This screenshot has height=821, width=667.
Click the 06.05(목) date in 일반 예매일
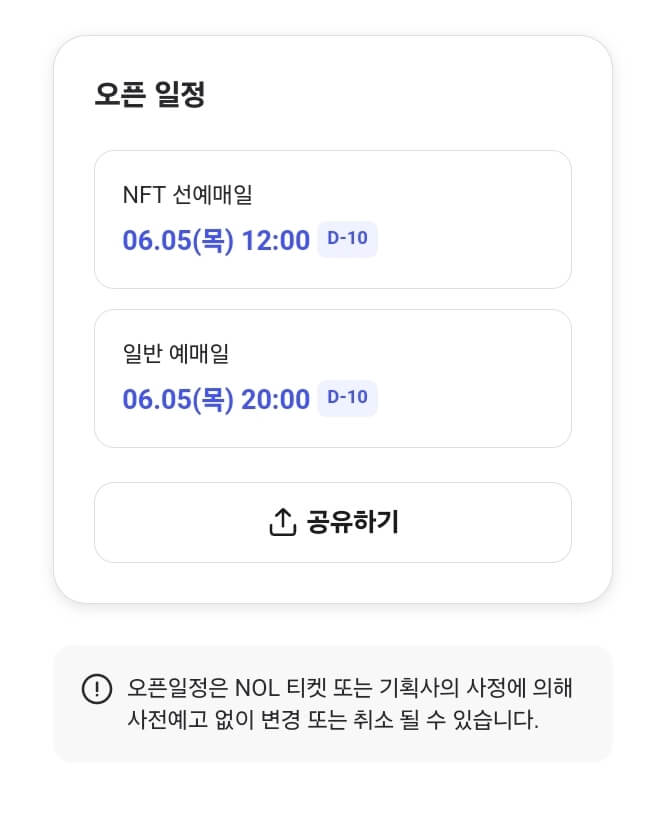coord(178,400)
